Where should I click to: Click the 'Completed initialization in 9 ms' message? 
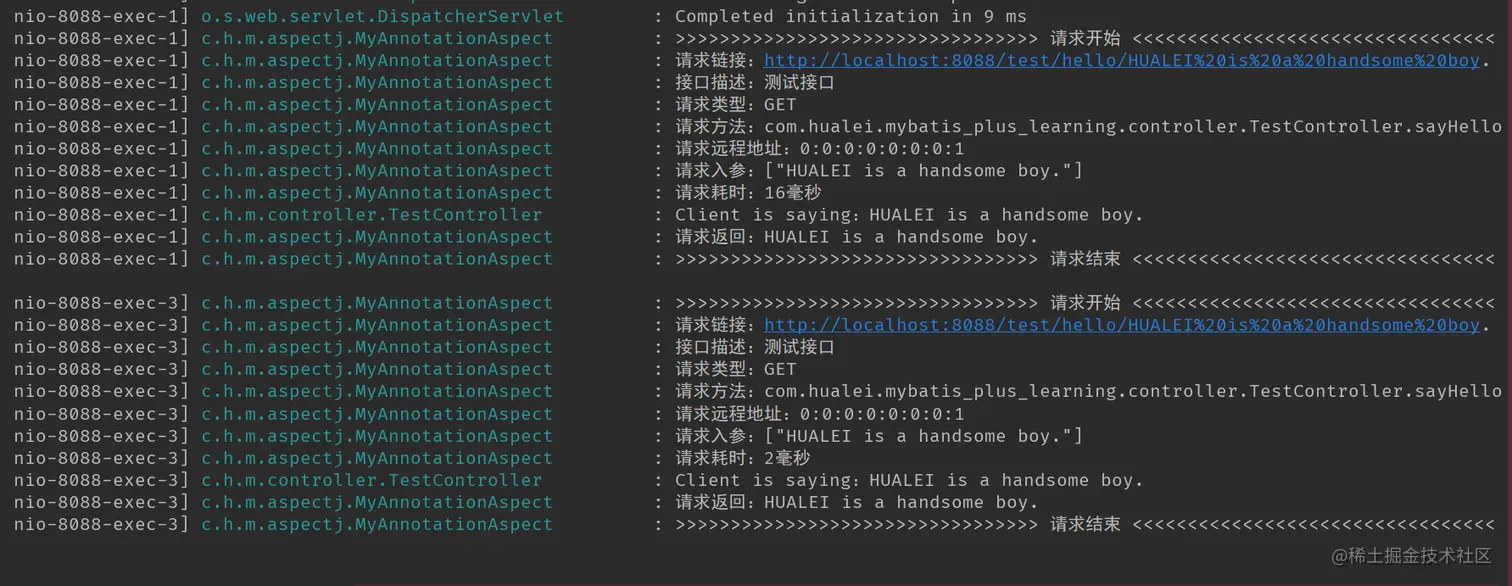pos(850,17)
